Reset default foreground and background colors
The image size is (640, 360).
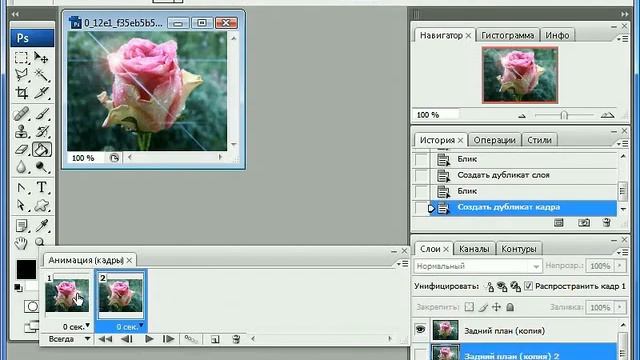click(x=18, y=287)
